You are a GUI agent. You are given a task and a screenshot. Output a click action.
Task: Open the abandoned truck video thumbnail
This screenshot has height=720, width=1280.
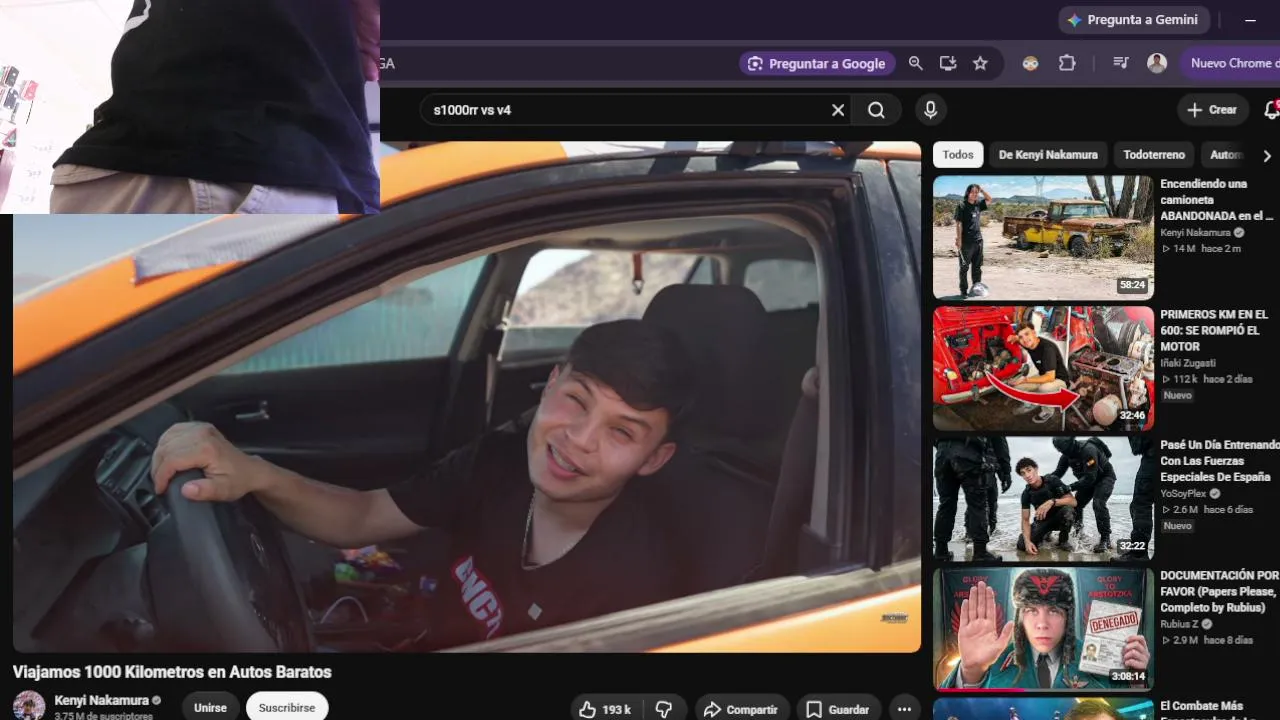1043,237
